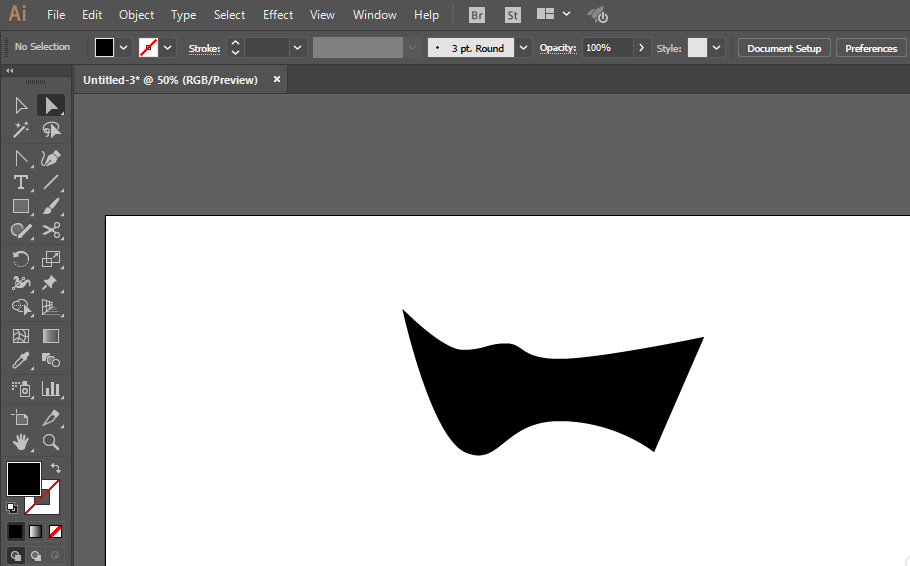Image resolution: width=910 pixels, height=566 pixels.
Task: Swap fill and stroke colors
Action: pyautogui.click(x=57, y=467)
